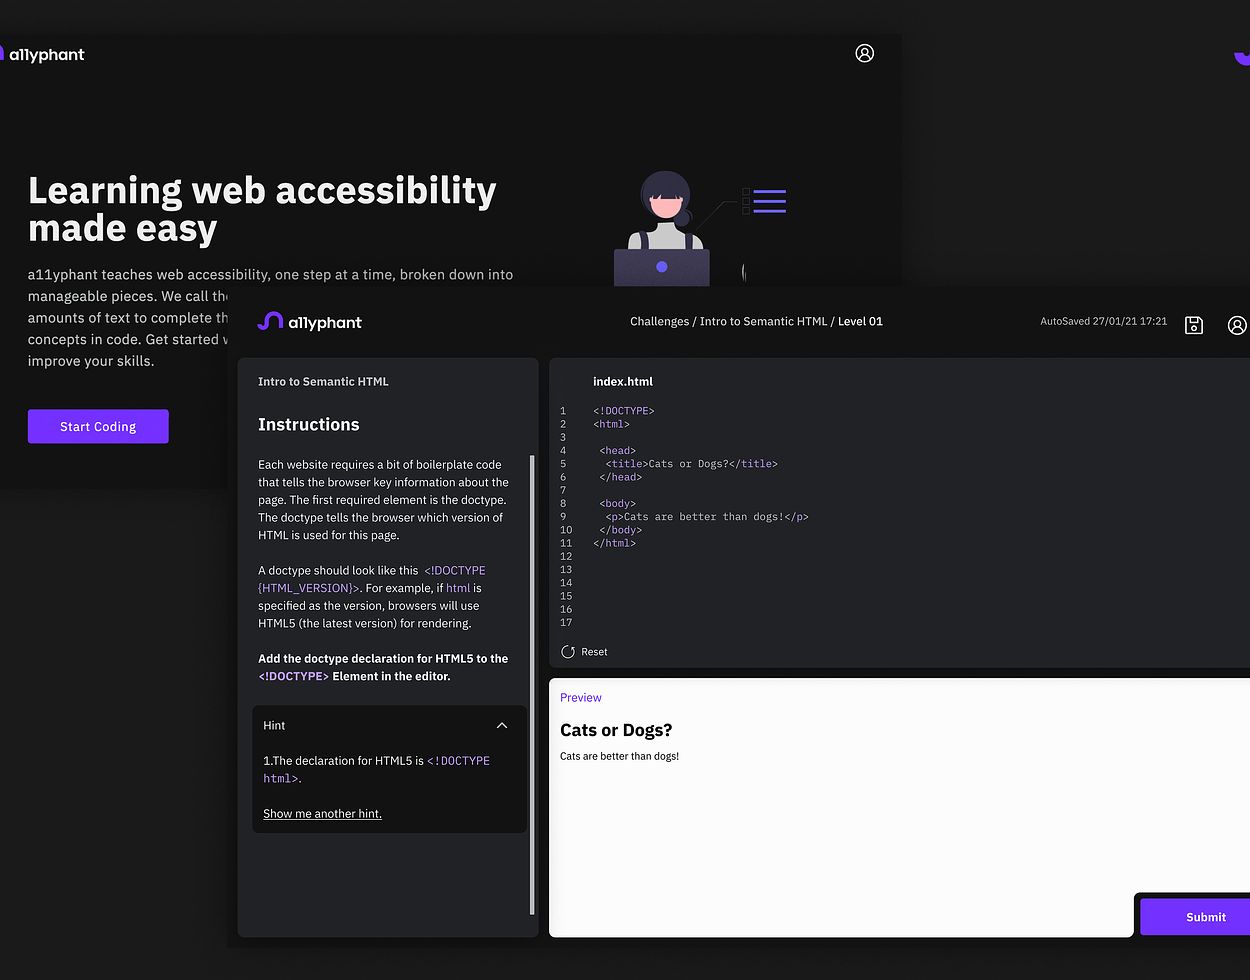Image resolution: width=1250 pixels, height=980 pixels.
Task: Click the a11yphant logo on landing page
Action: coord(42,54)
